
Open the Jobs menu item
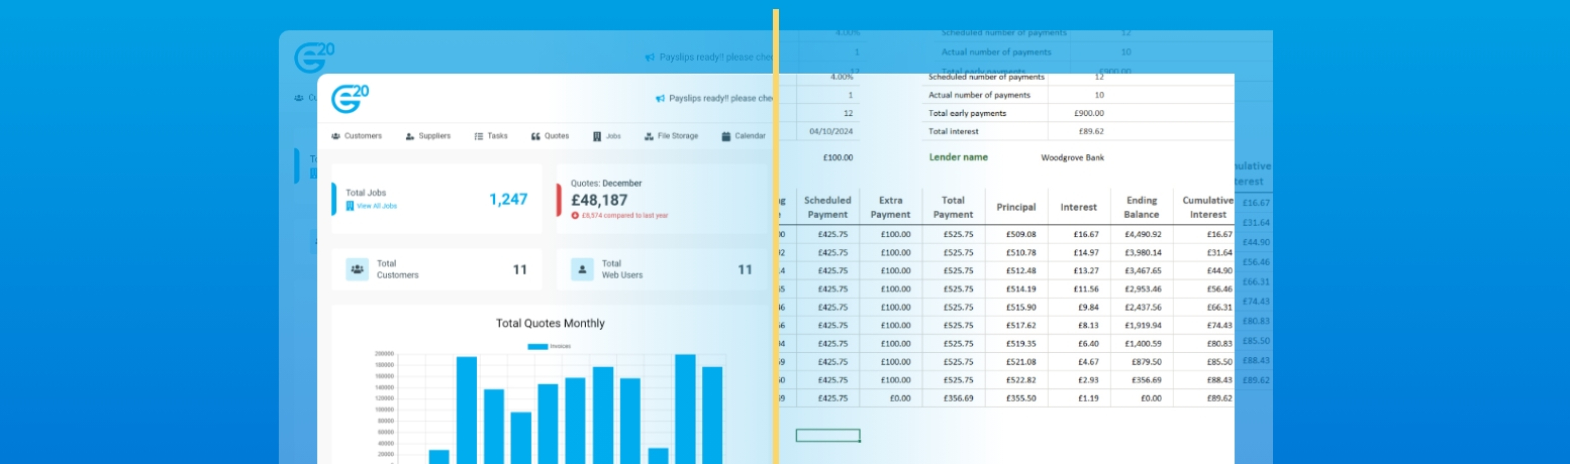[613, 136]
